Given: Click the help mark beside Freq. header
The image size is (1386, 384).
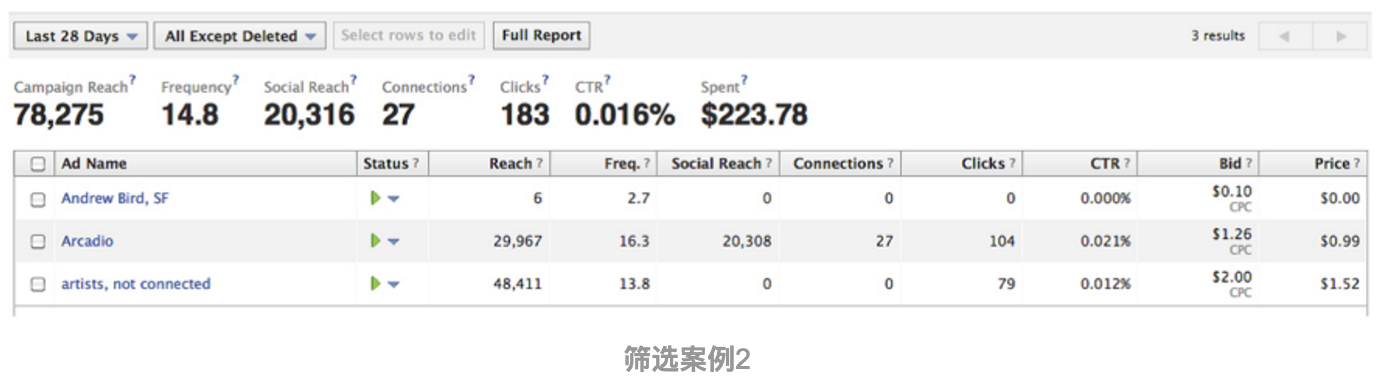Looking at the screenshot, I should (x=647, y=164).
